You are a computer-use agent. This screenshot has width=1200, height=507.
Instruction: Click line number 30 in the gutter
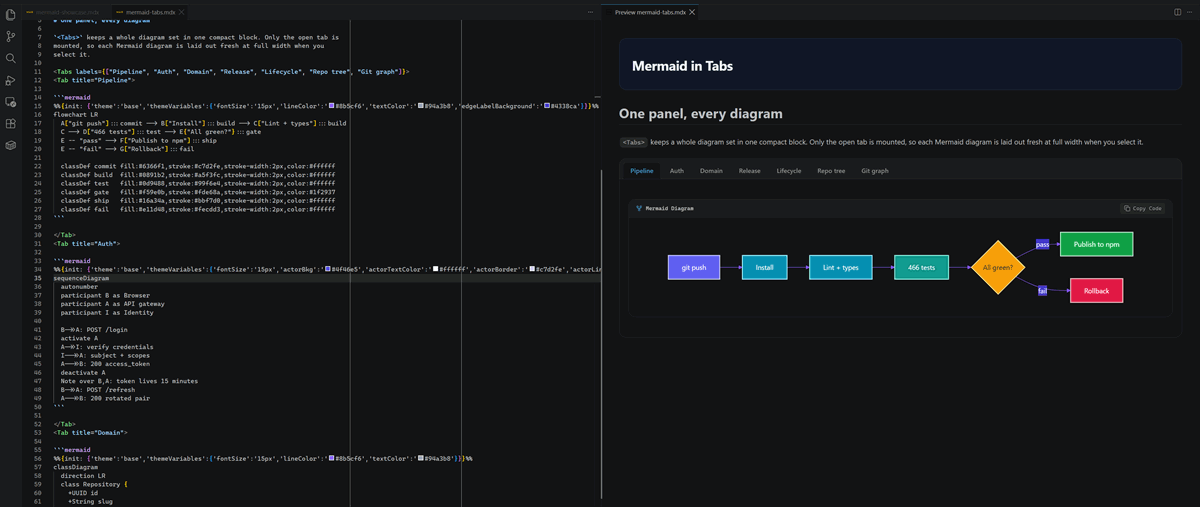pos(38,234)
